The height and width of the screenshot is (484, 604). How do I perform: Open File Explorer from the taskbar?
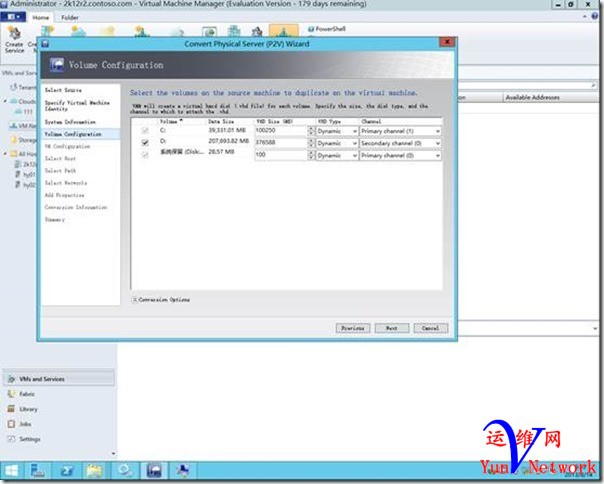(94, 471)
